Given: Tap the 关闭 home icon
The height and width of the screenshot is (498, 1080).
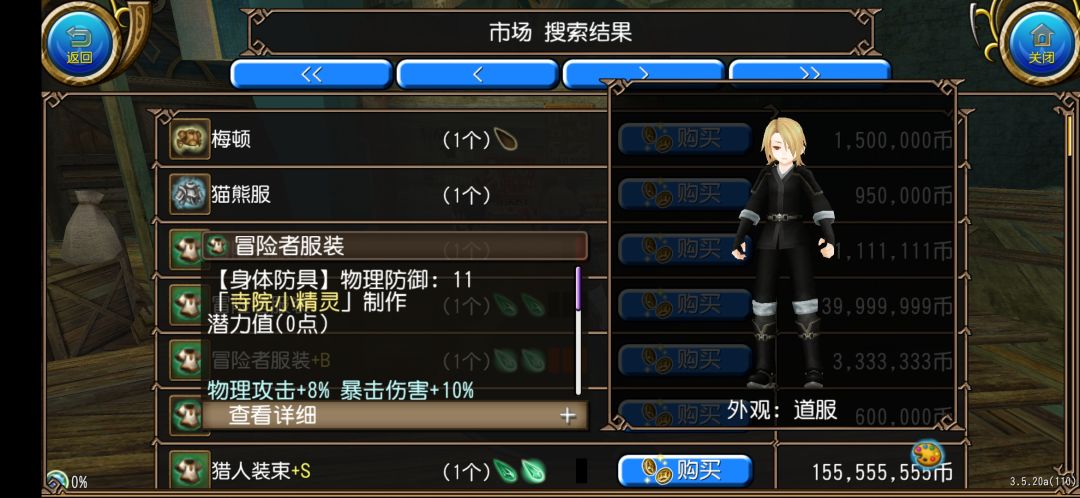Looking at the screenshot, I should [1041, 43].
